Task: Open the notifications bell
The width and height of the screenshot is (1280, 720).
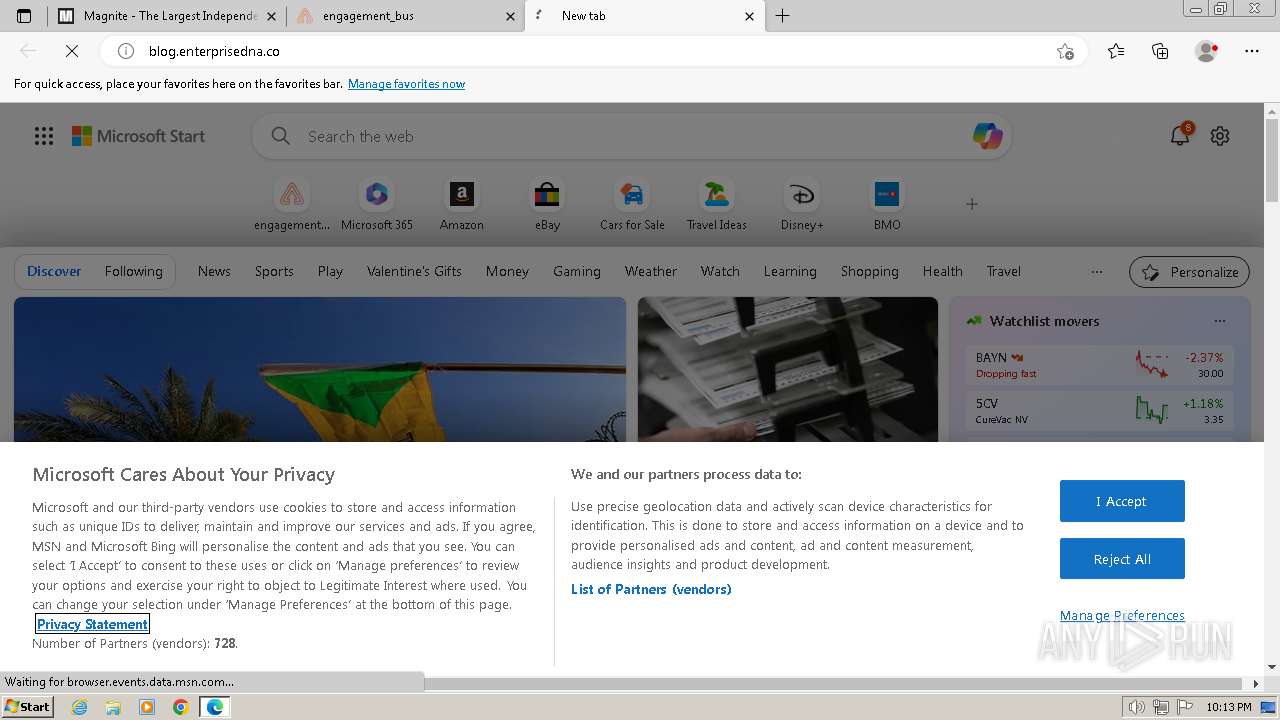Action: (x=1180, y=136)
